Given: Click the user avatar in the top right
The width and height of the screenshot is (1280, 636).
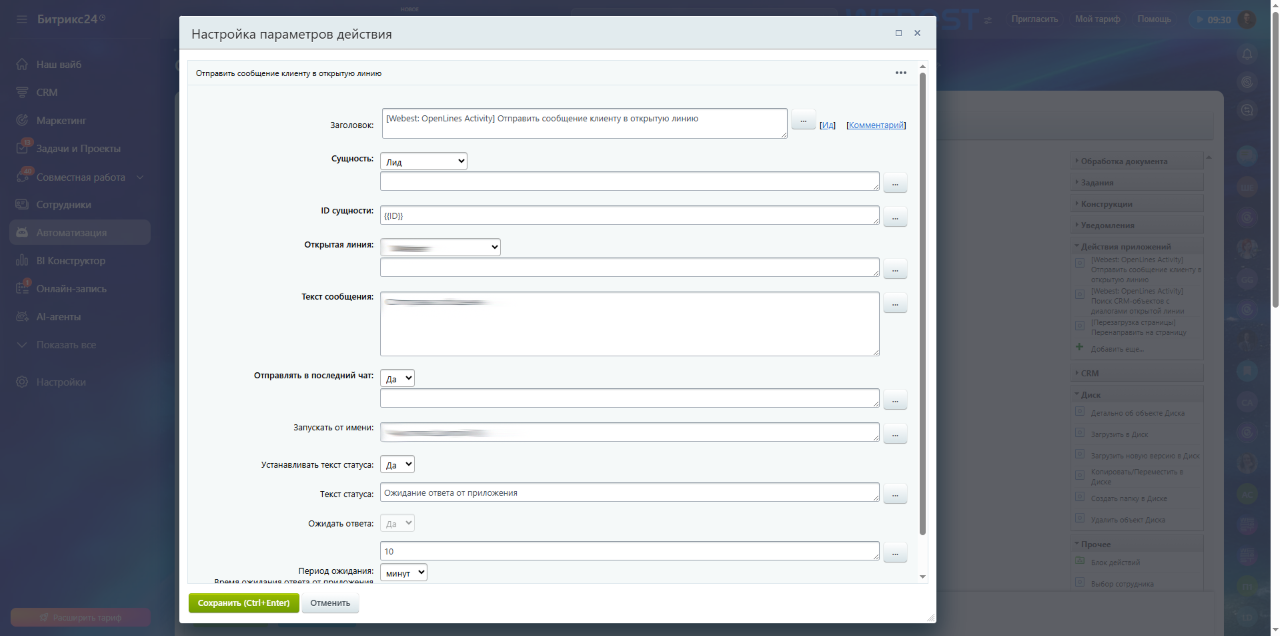Looking at the screenshot, I should pyautogui.click(x=1247, y=19).
